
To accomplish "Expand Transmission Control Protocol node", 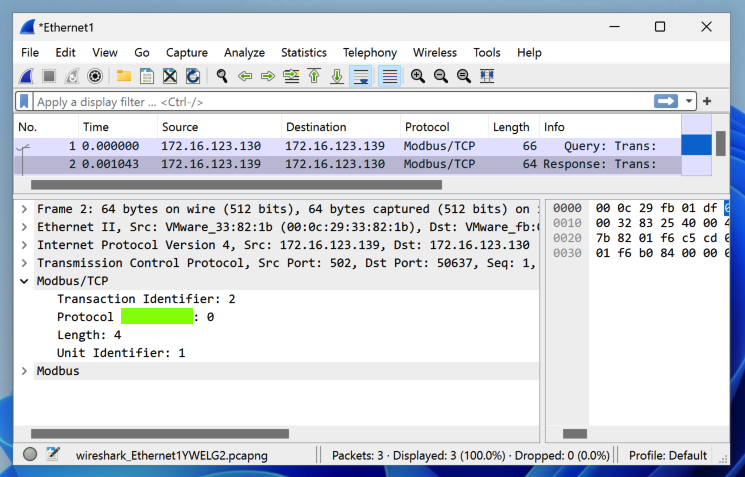I will [x=24, y=263].
